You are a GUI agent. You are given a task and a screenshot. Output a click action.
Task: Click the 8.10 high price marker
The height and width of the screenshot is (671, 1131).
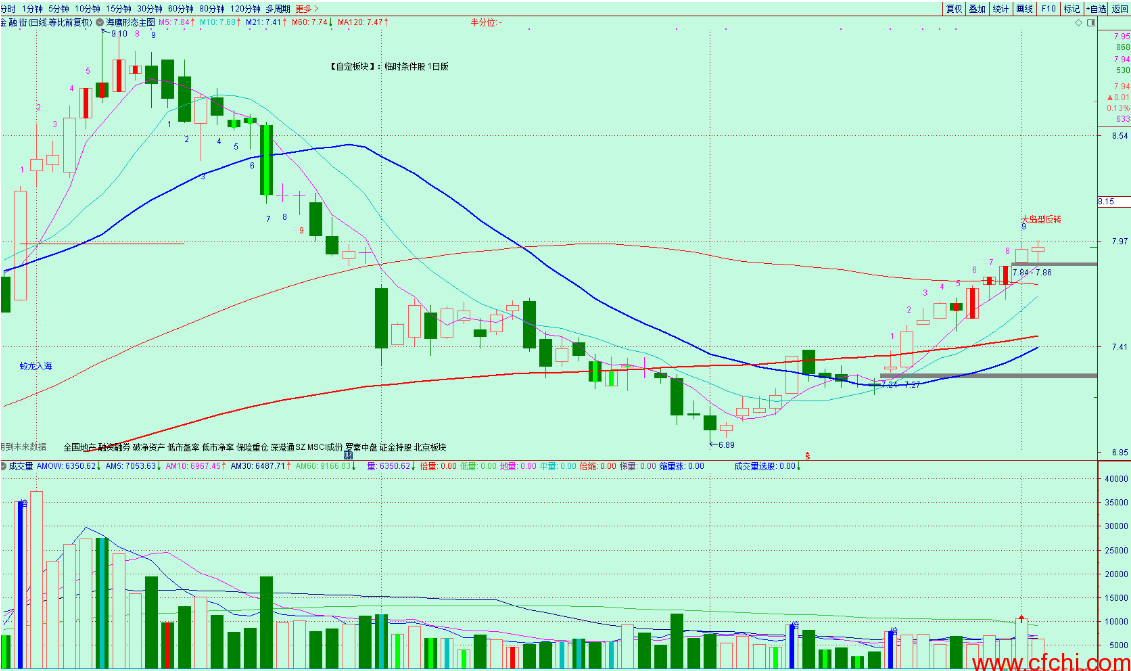(117, 34)
